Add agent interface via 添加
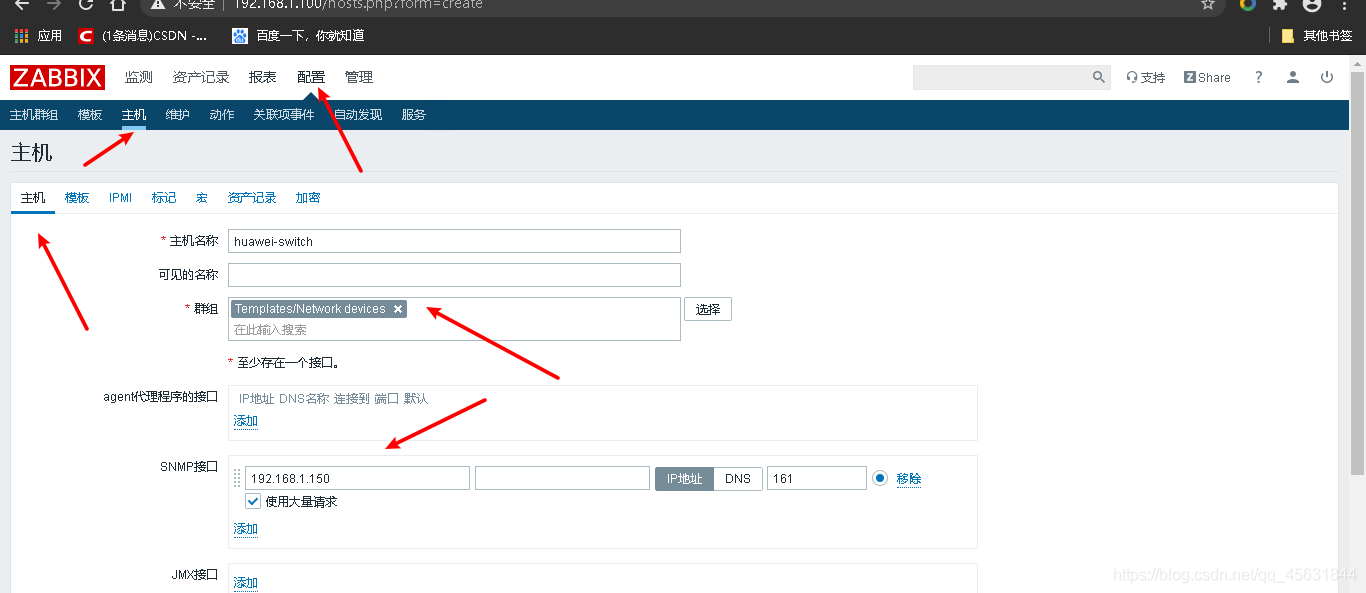This screenshot has height=593, width=1366. (246, 421)
